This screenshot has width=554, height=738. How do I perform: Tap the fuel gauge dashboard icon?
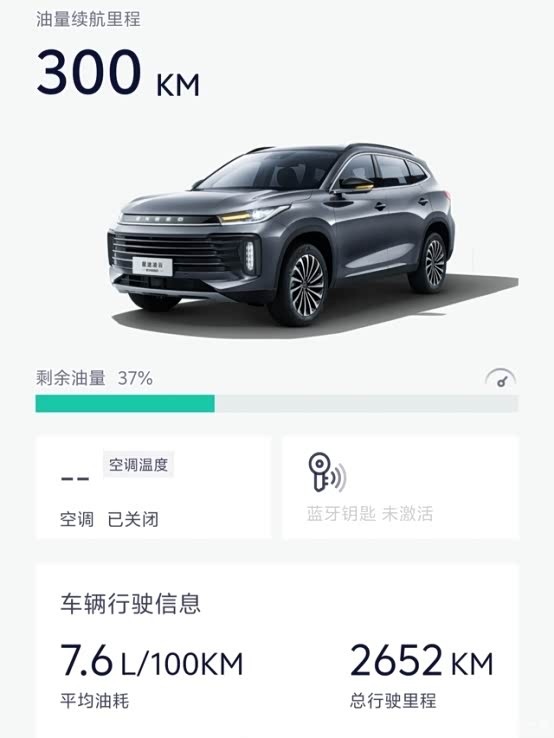pyautogui.click(x=501, y=378)
